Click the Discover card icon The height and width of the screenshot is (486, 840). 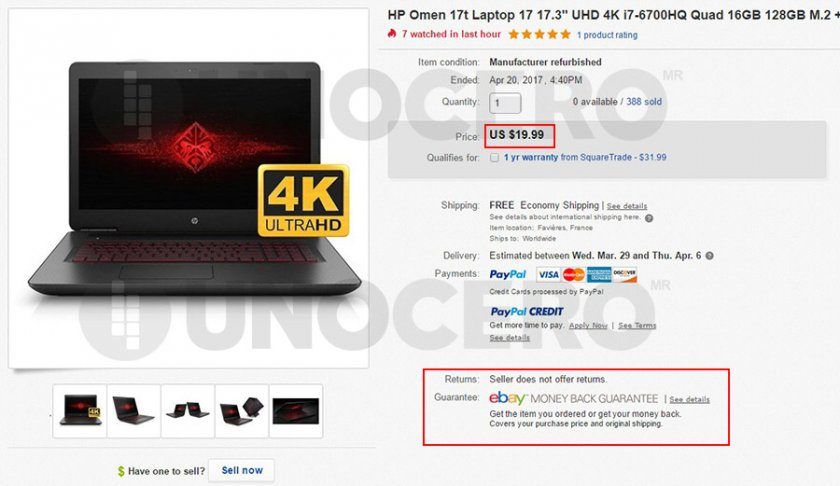click(x=625, y=274)
